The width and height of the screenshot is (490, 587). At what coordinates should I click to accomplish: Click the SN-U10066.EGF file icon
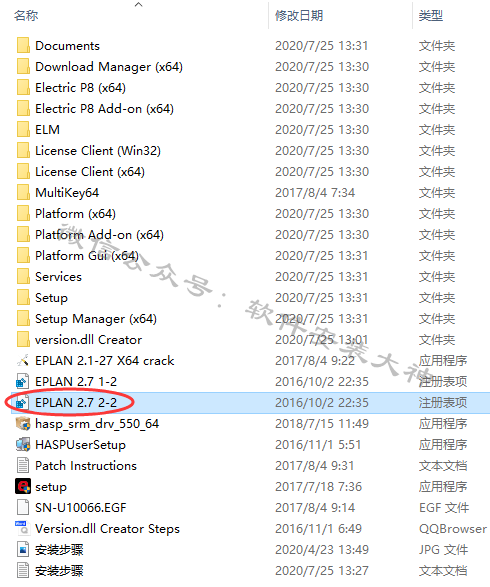[23, 507]
